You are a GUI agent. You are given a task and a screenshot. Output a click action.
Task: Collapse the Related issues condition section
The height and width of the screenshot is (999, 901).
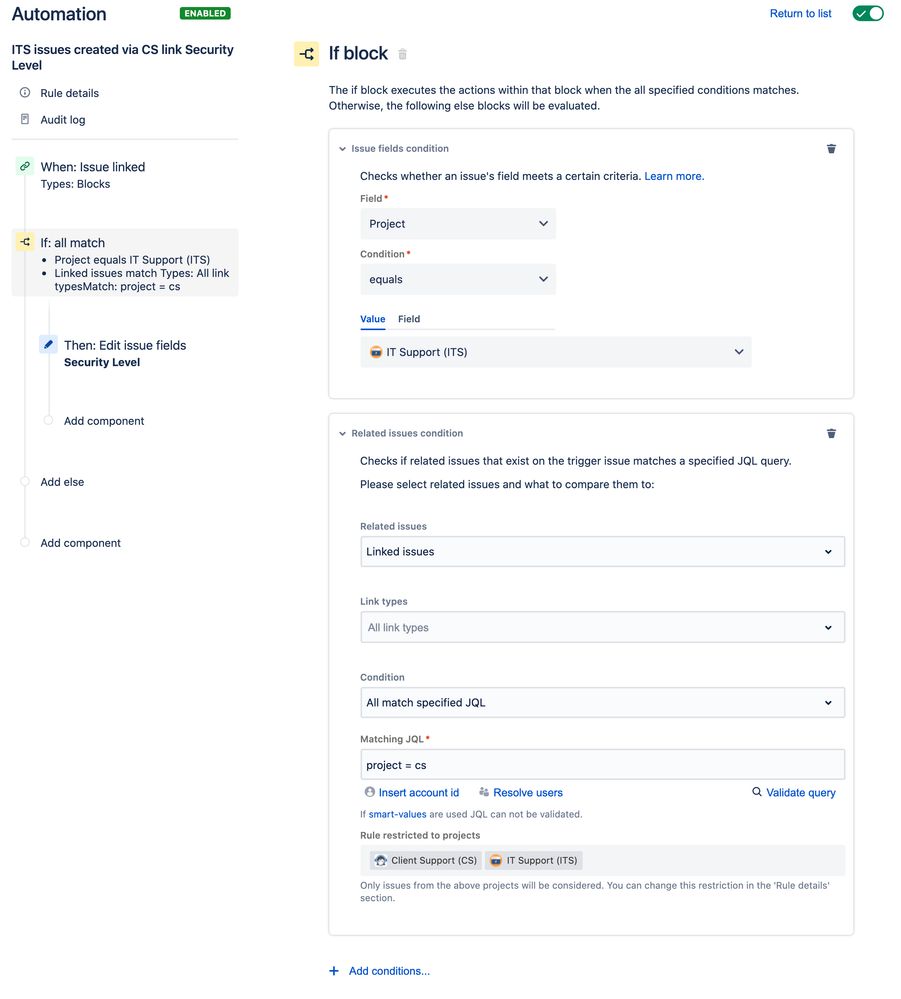[342, 434]
